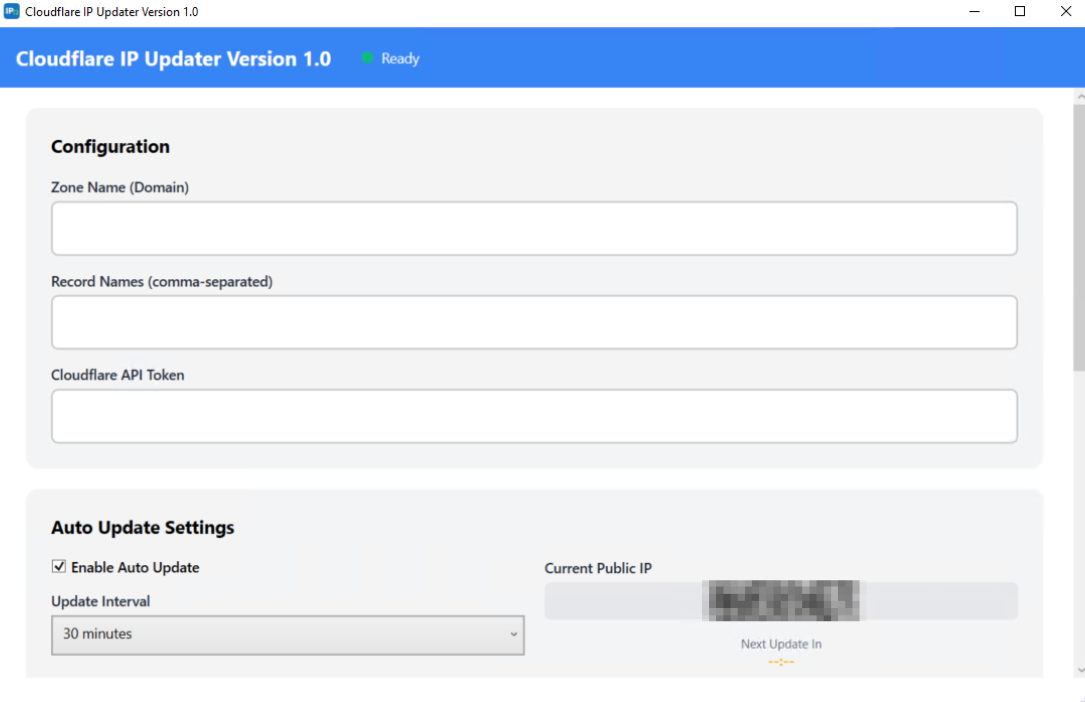Minimize the Cloudflare IP Updater window
Viewport: 1085px width, 702px height.
974,12
